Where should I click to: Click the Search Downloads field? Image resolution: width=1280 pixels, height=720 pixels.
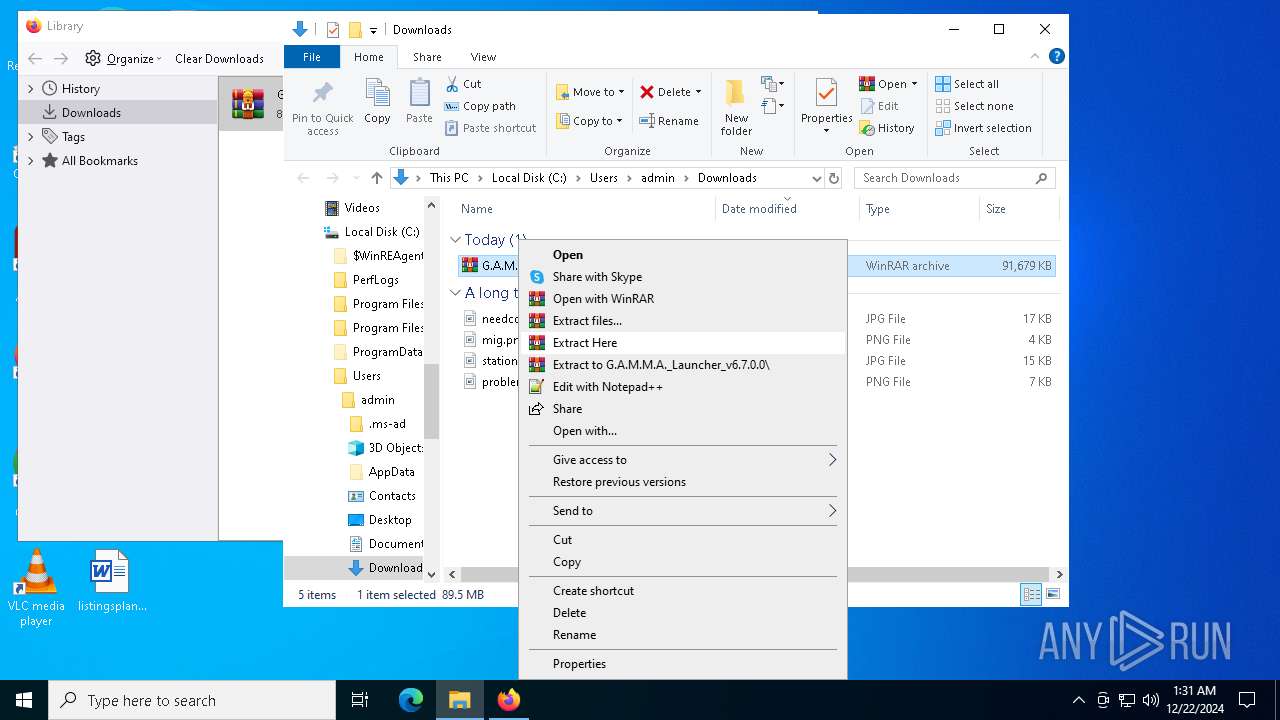pyautogui.click(x=954, y=178)
